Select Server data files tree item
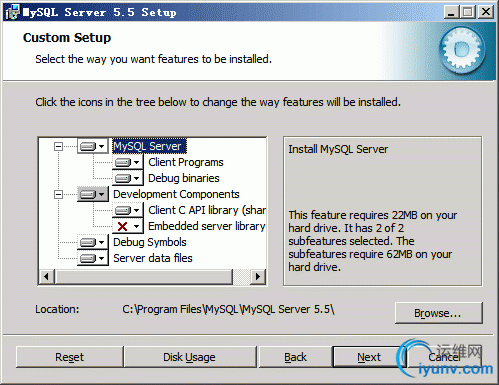 click(153, 258)
